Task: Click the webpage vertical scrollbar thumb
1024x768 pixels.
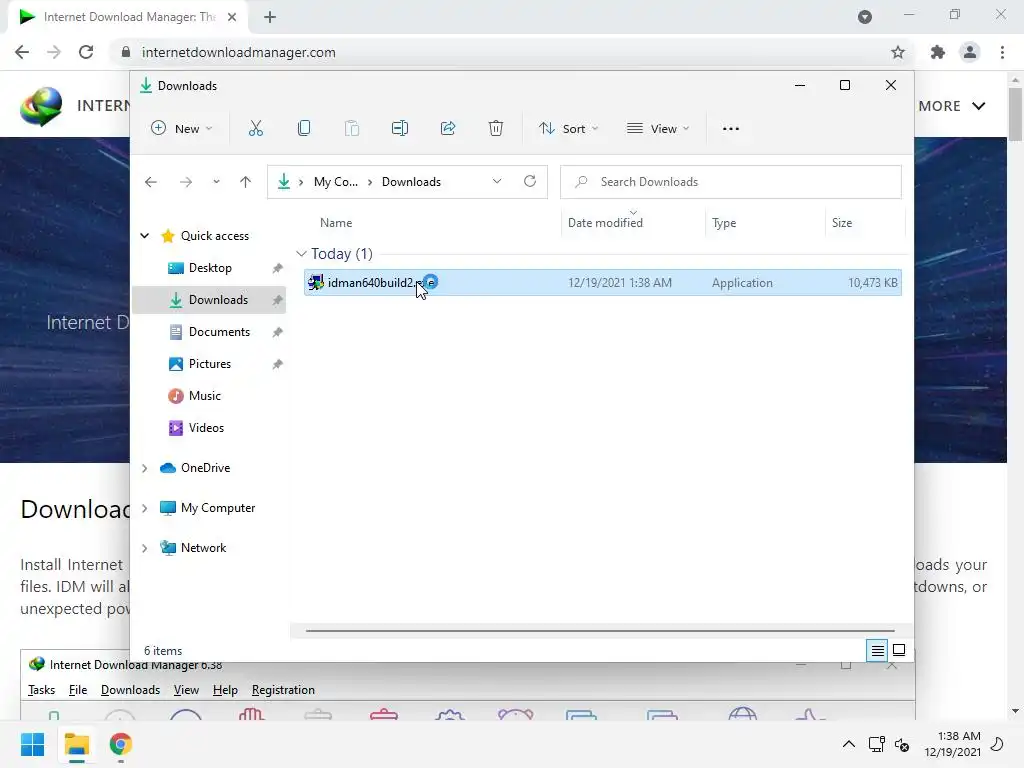Action: click(x=1015, y=114)
